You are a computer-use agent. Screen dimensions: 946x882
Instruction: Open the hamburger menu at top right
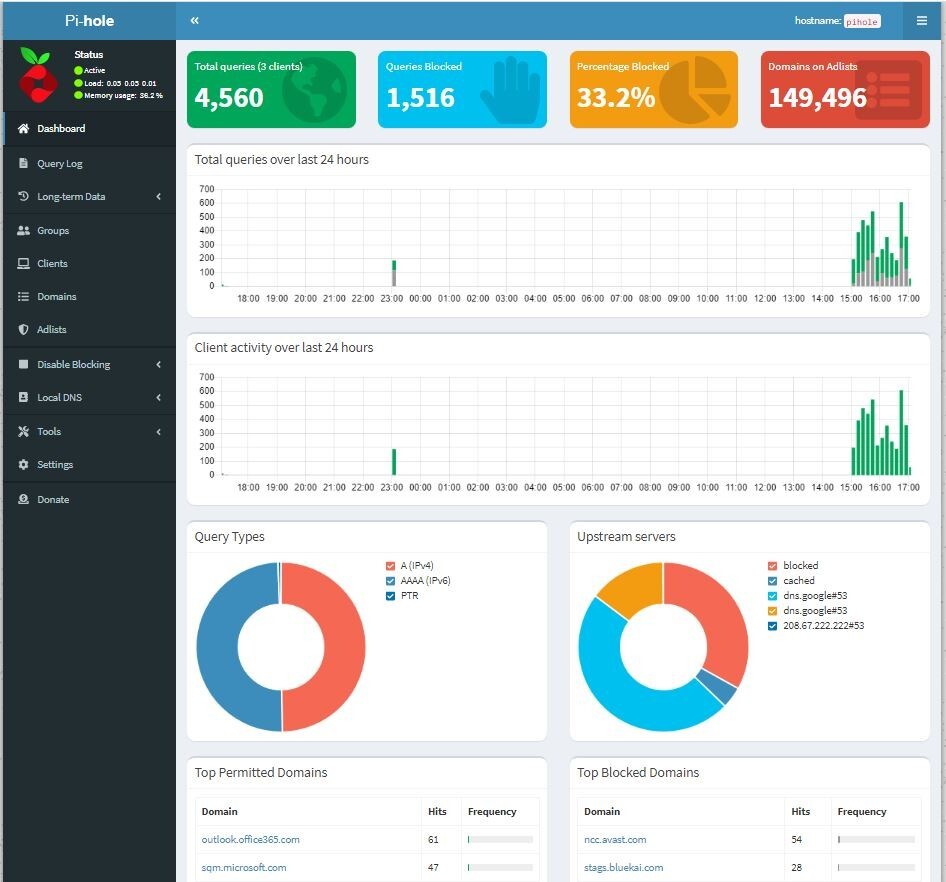922,20
